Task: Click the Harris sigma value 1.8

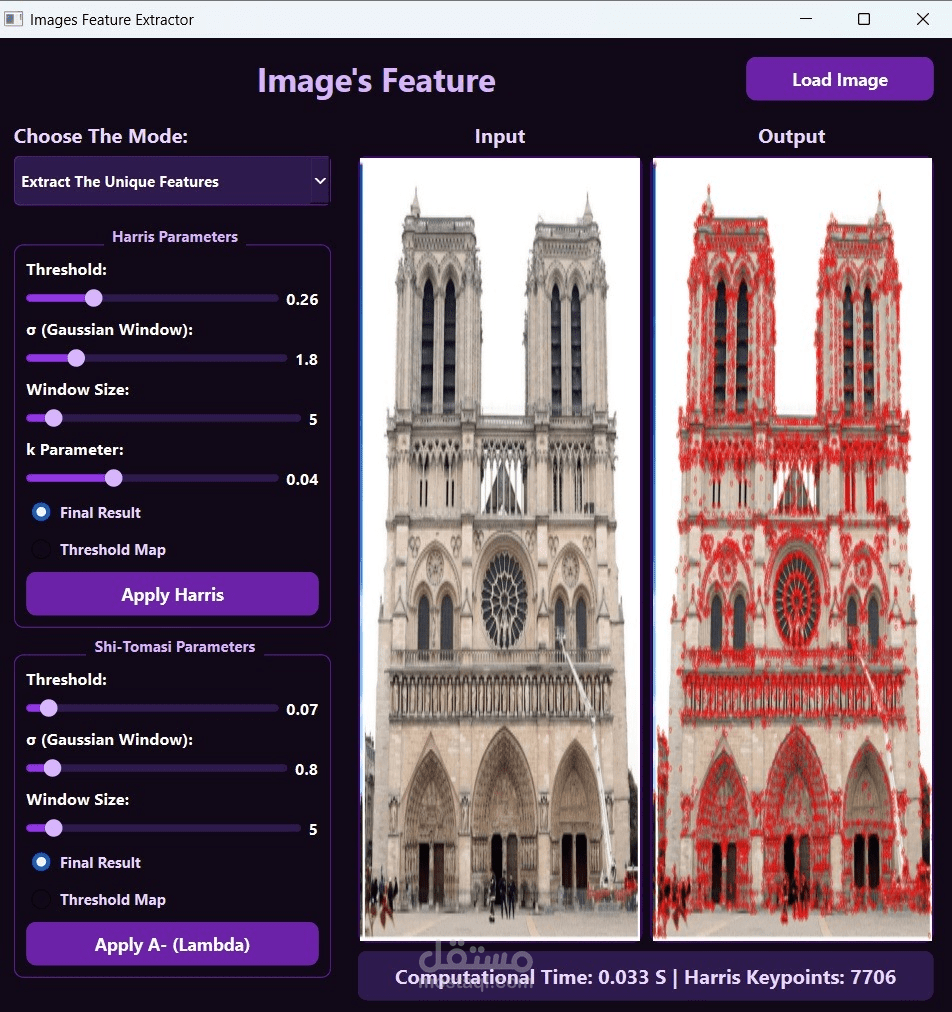Action: [307, 359]
